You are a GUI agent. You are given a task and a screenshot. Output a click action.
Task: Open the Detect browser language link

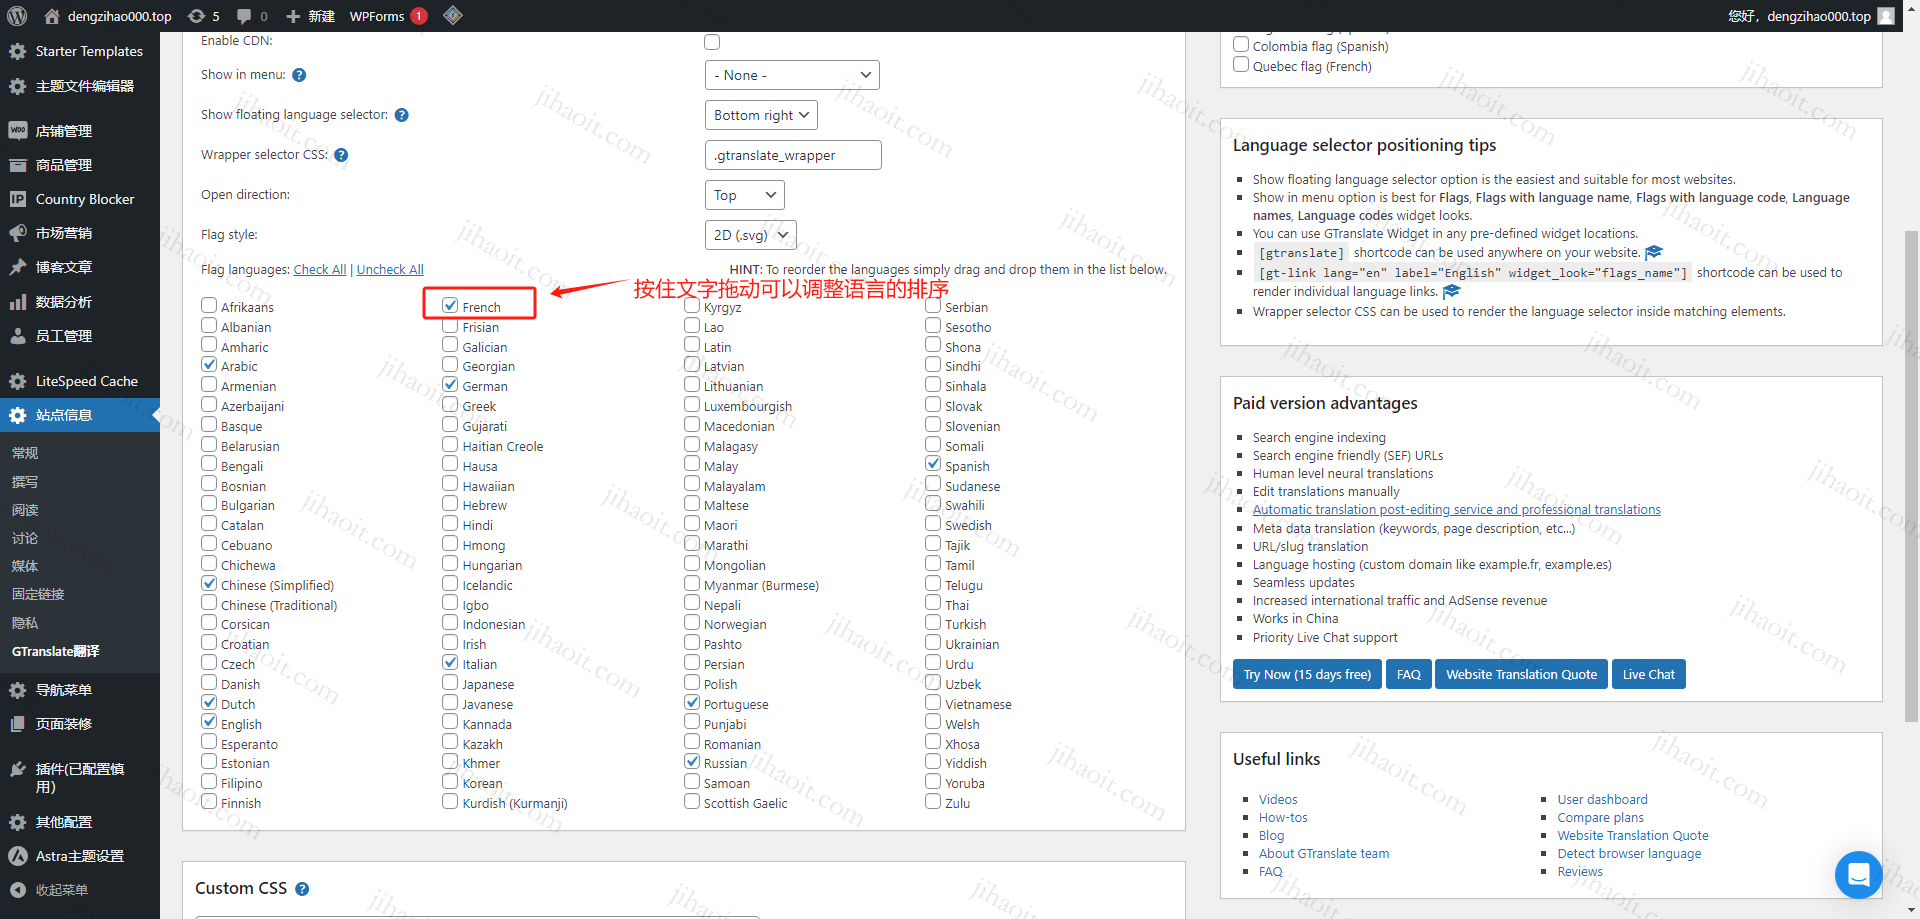1629,854
